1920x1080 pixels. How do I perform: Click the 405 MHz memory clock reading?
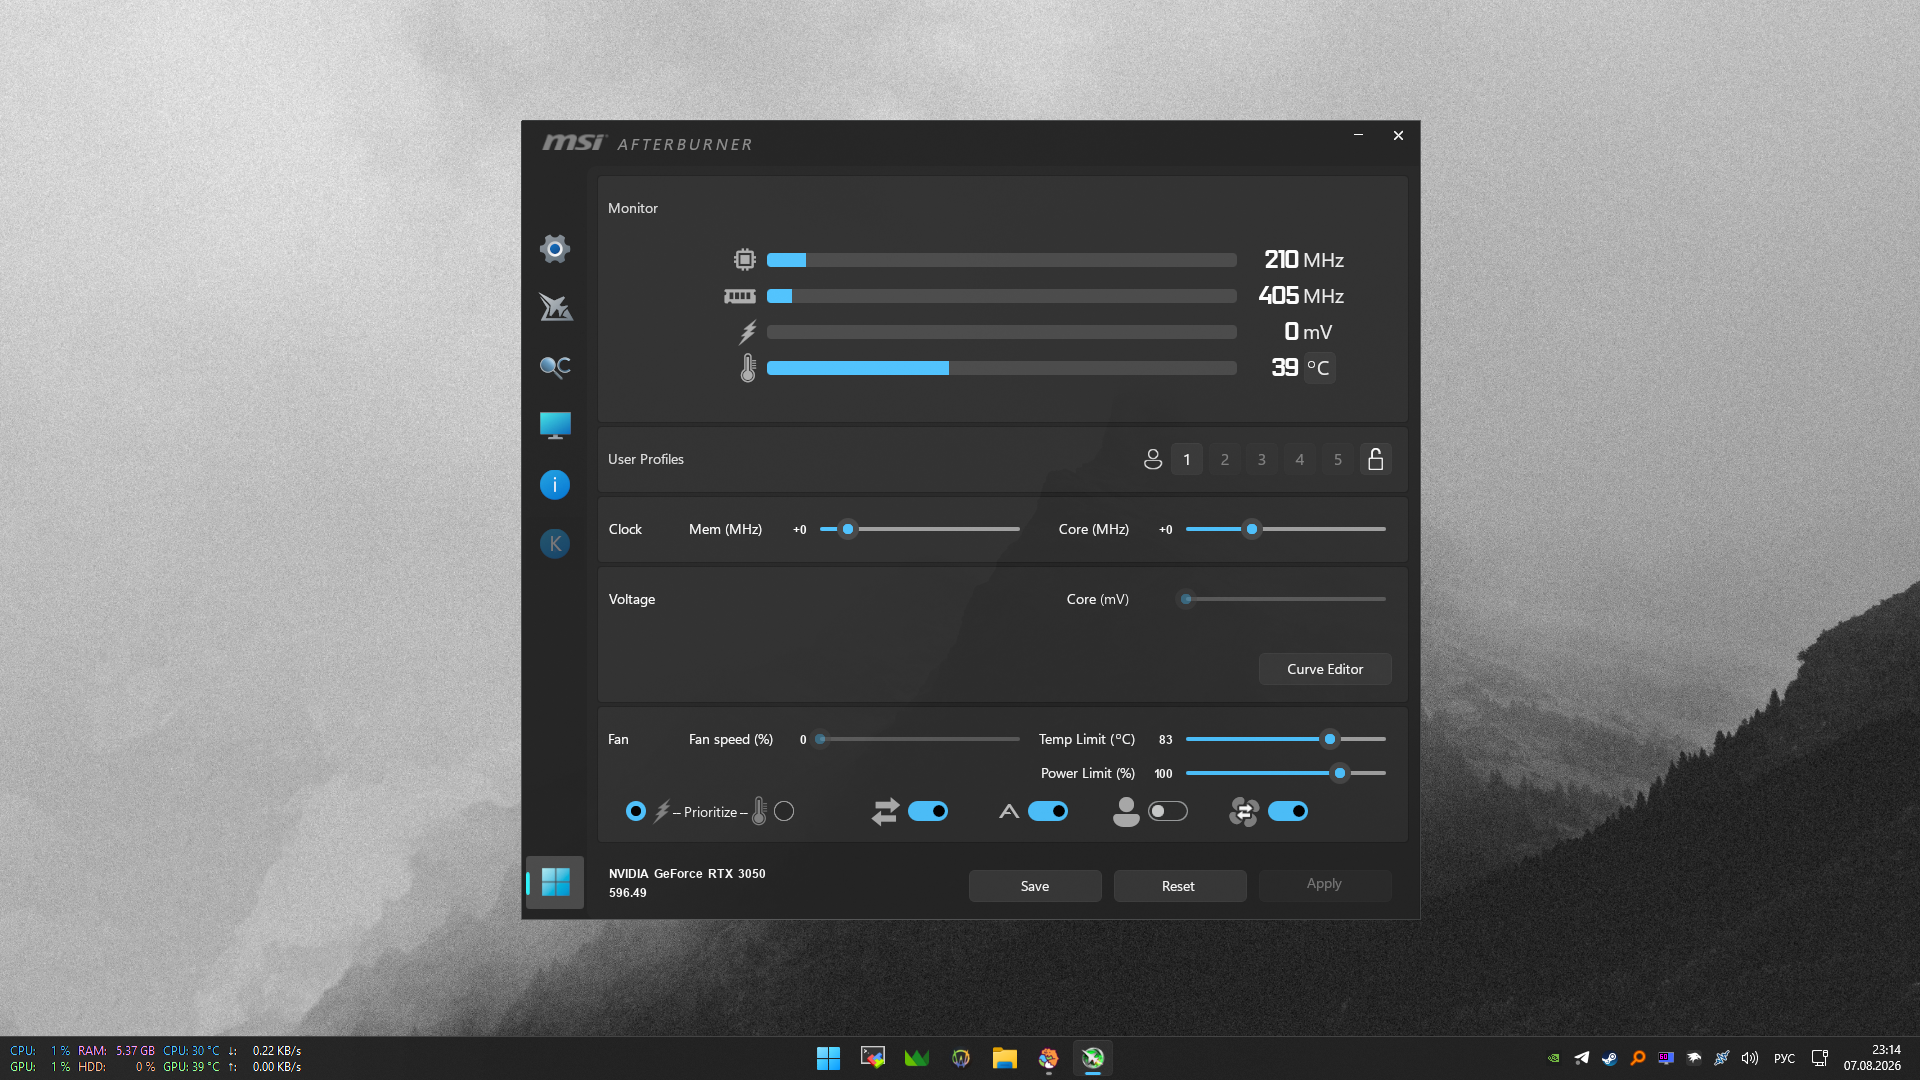(x=1301, y=296)
